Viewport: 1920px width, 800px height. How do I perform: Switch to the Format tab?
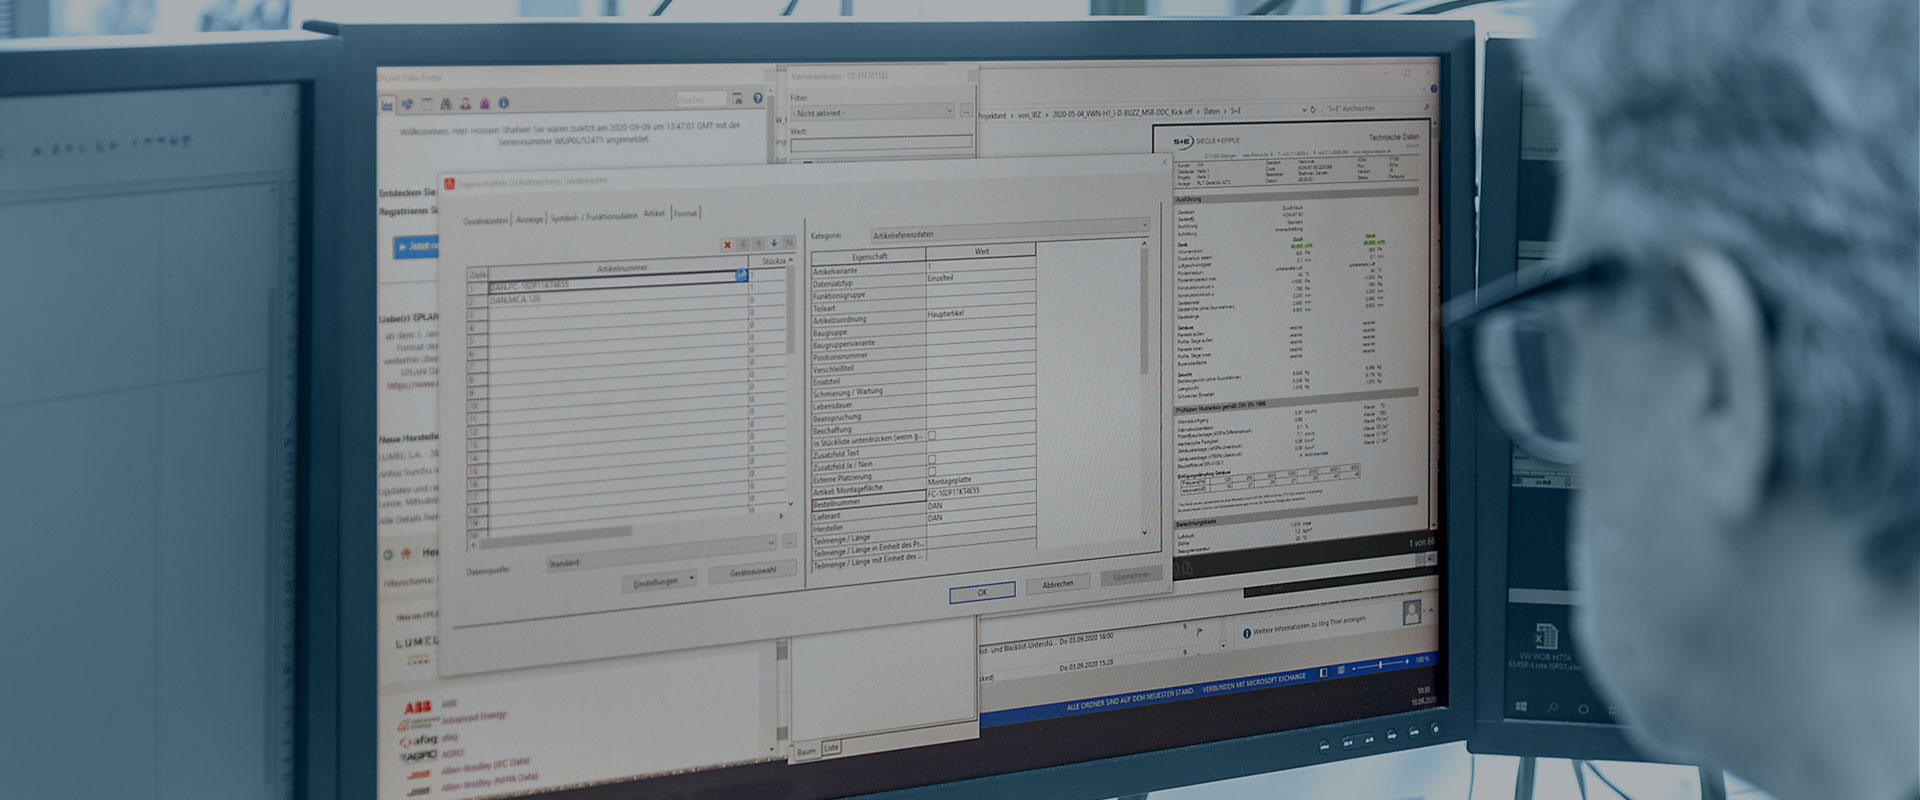(685, 213)
